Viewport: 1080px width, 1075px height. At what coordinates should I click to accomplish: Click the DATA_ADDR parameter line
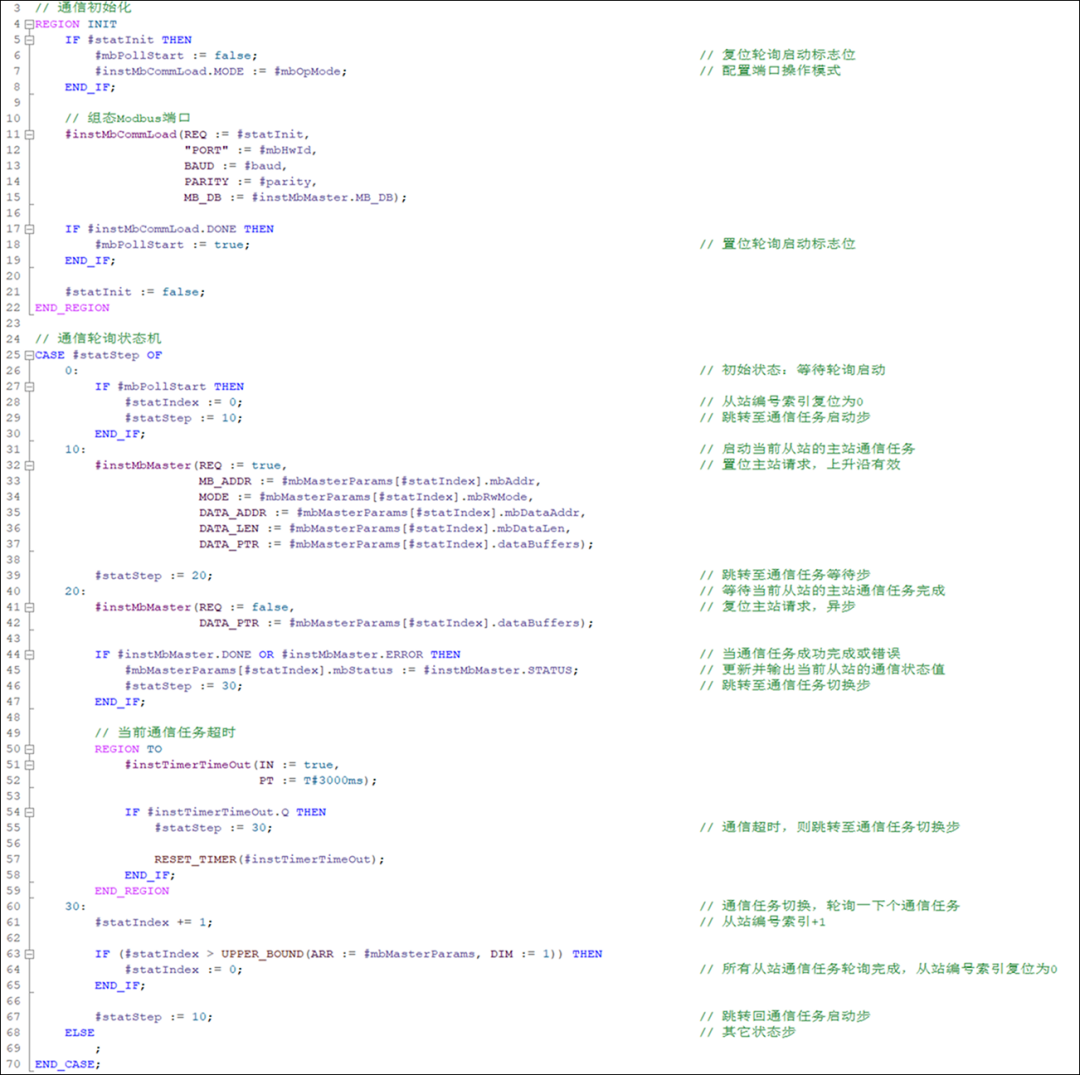(393, 513)
